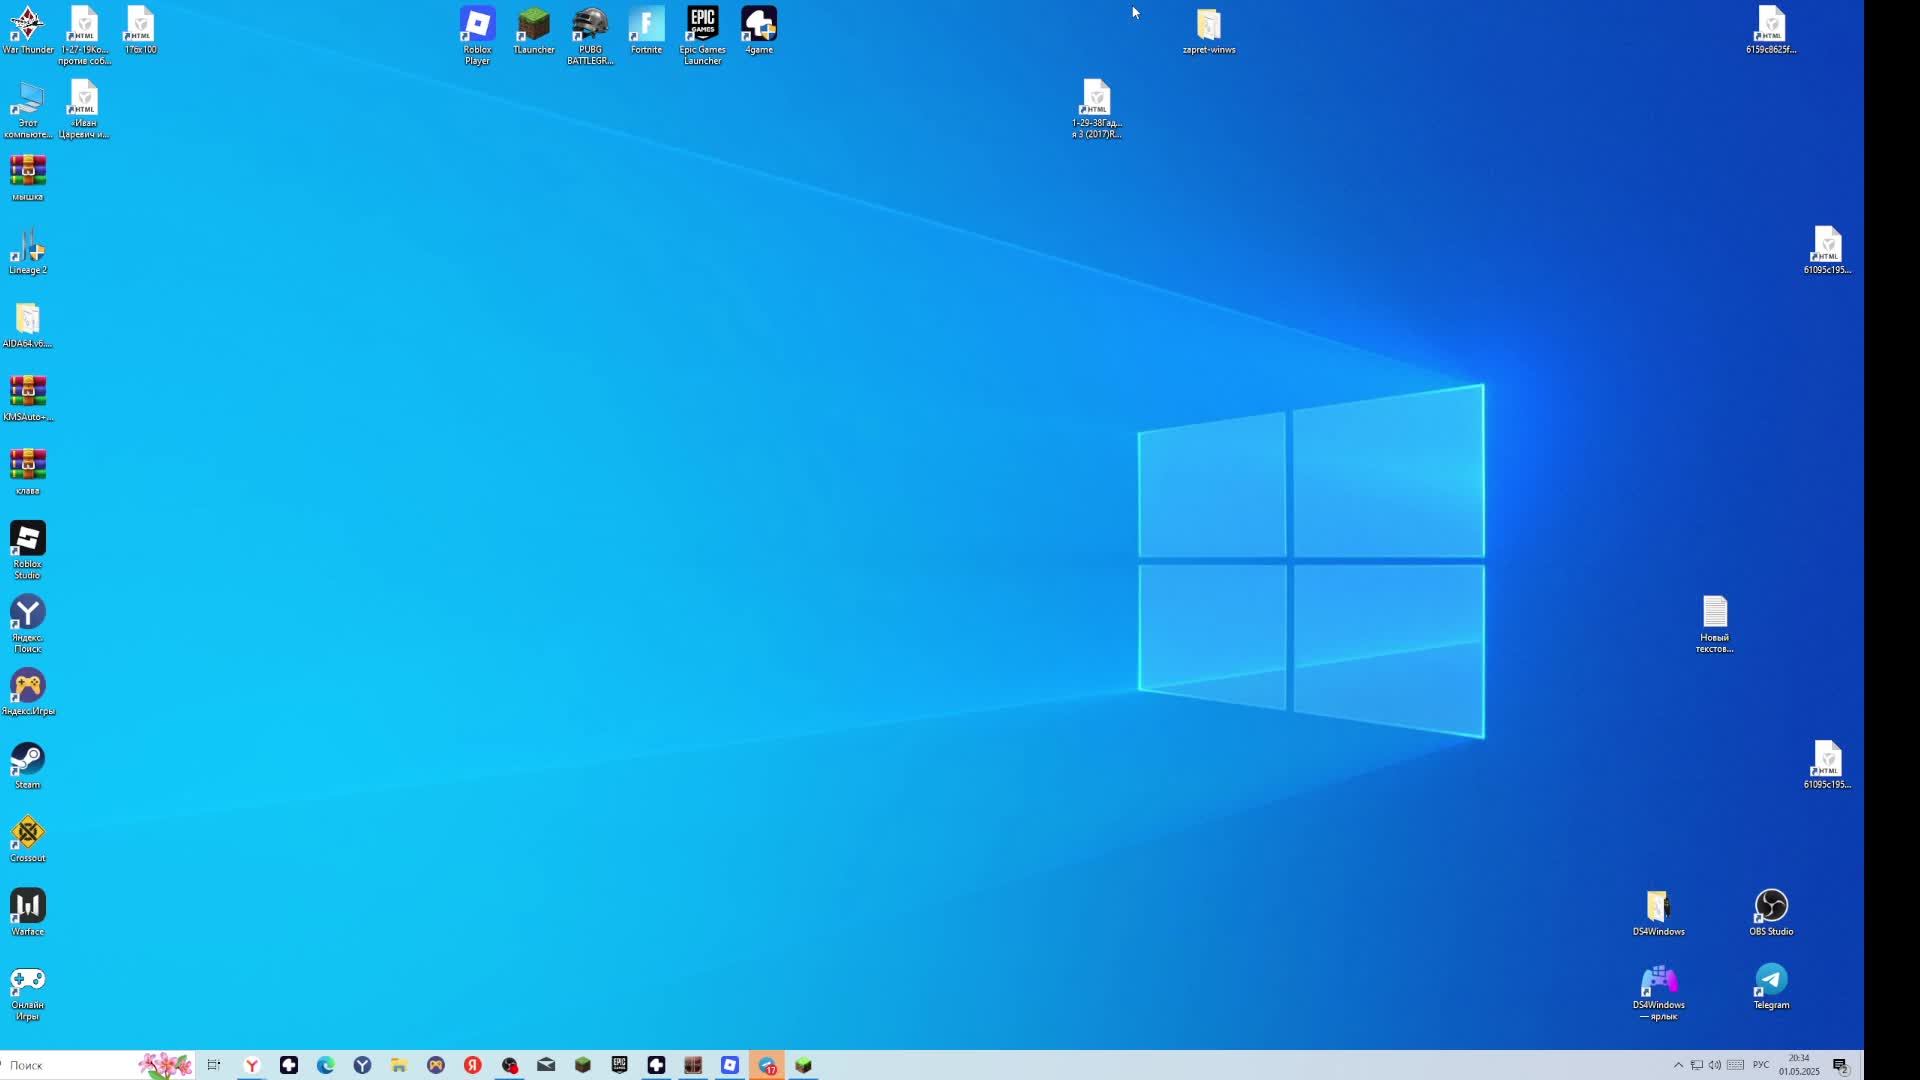Click the Warface desktop shortcut
Image resolution: width=1920 pixels, height=1080 pixels.
(27, 906)
